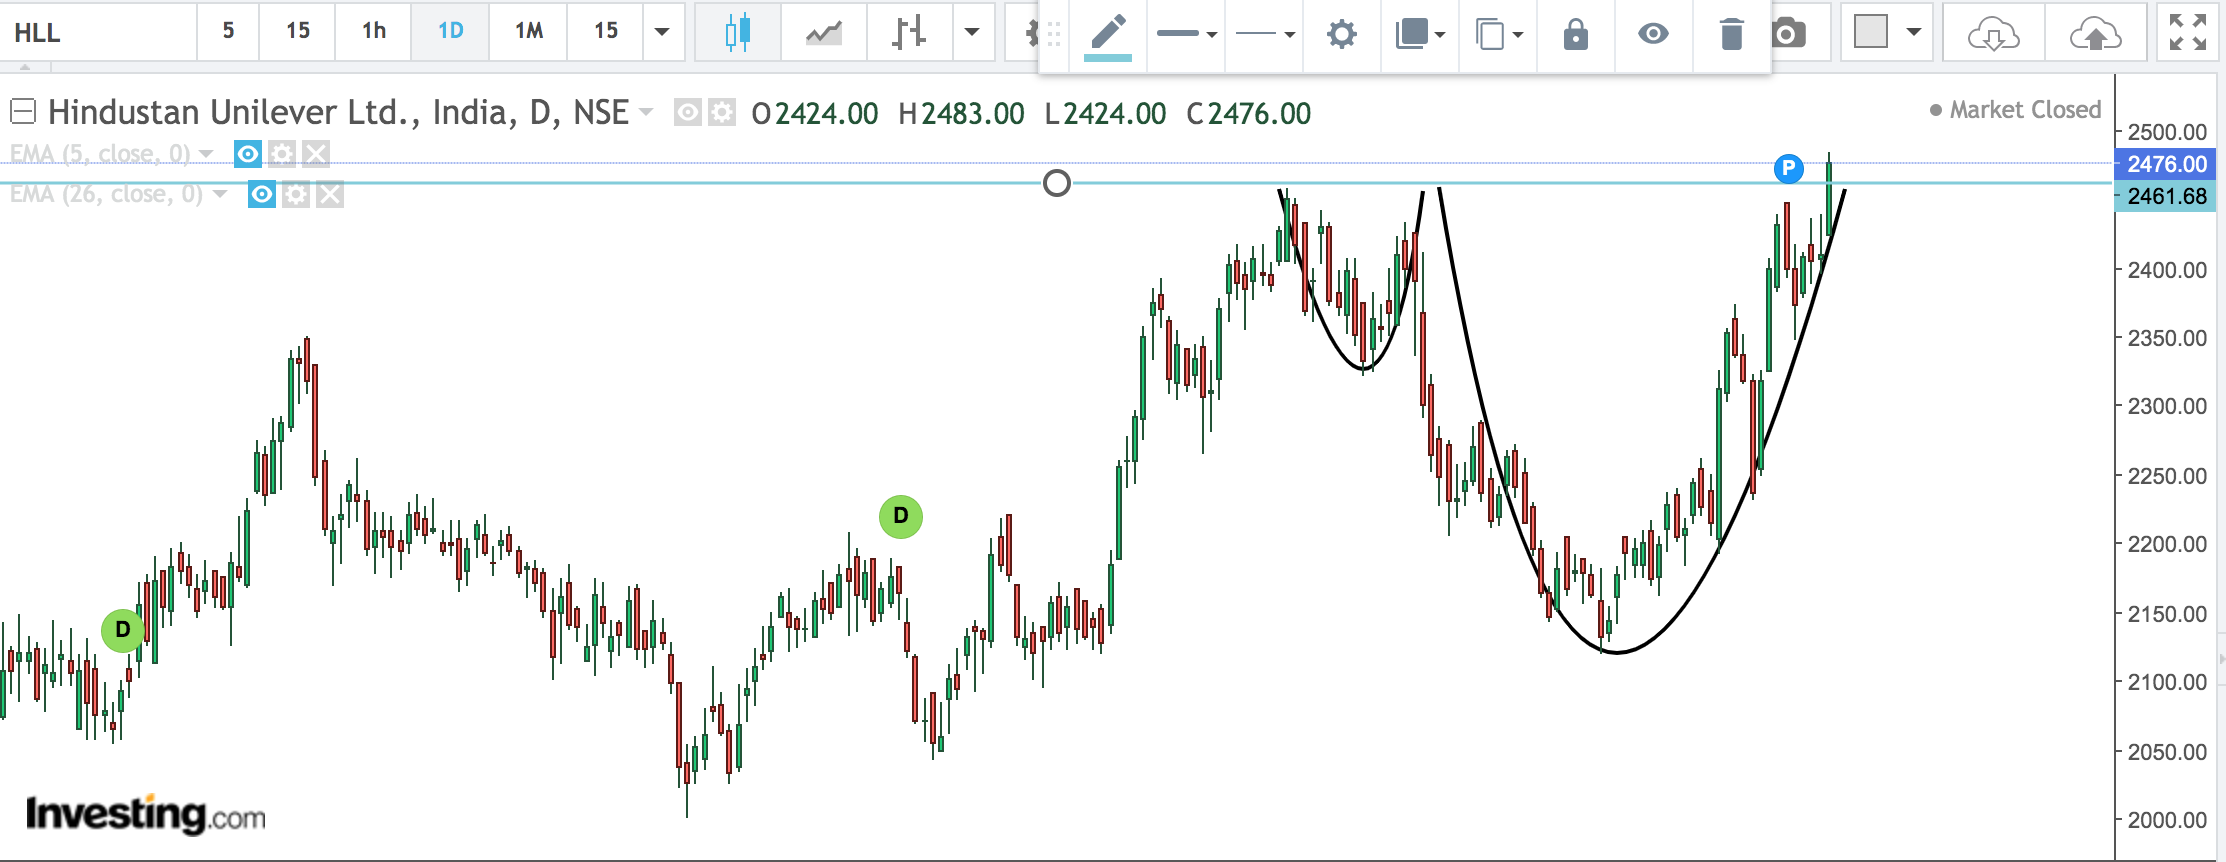Viewport: 2226px width, 862px height.
Task: Hide selected drawing using toolbar eye icon
Action: coord(1653,35)
